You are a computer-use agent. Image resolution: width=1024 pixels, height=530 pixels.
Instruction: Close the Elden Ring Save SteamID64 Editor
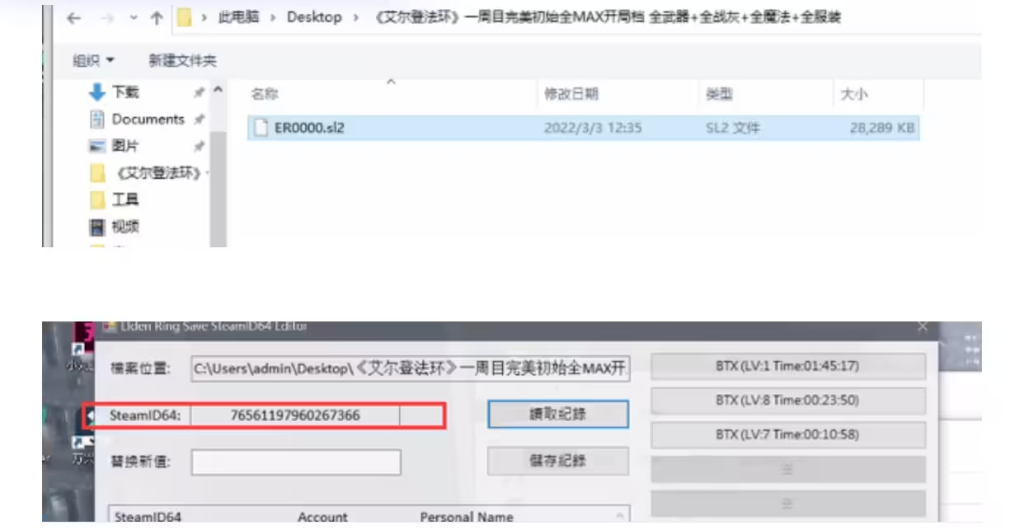pyautogui.click(x=922, y=326)
